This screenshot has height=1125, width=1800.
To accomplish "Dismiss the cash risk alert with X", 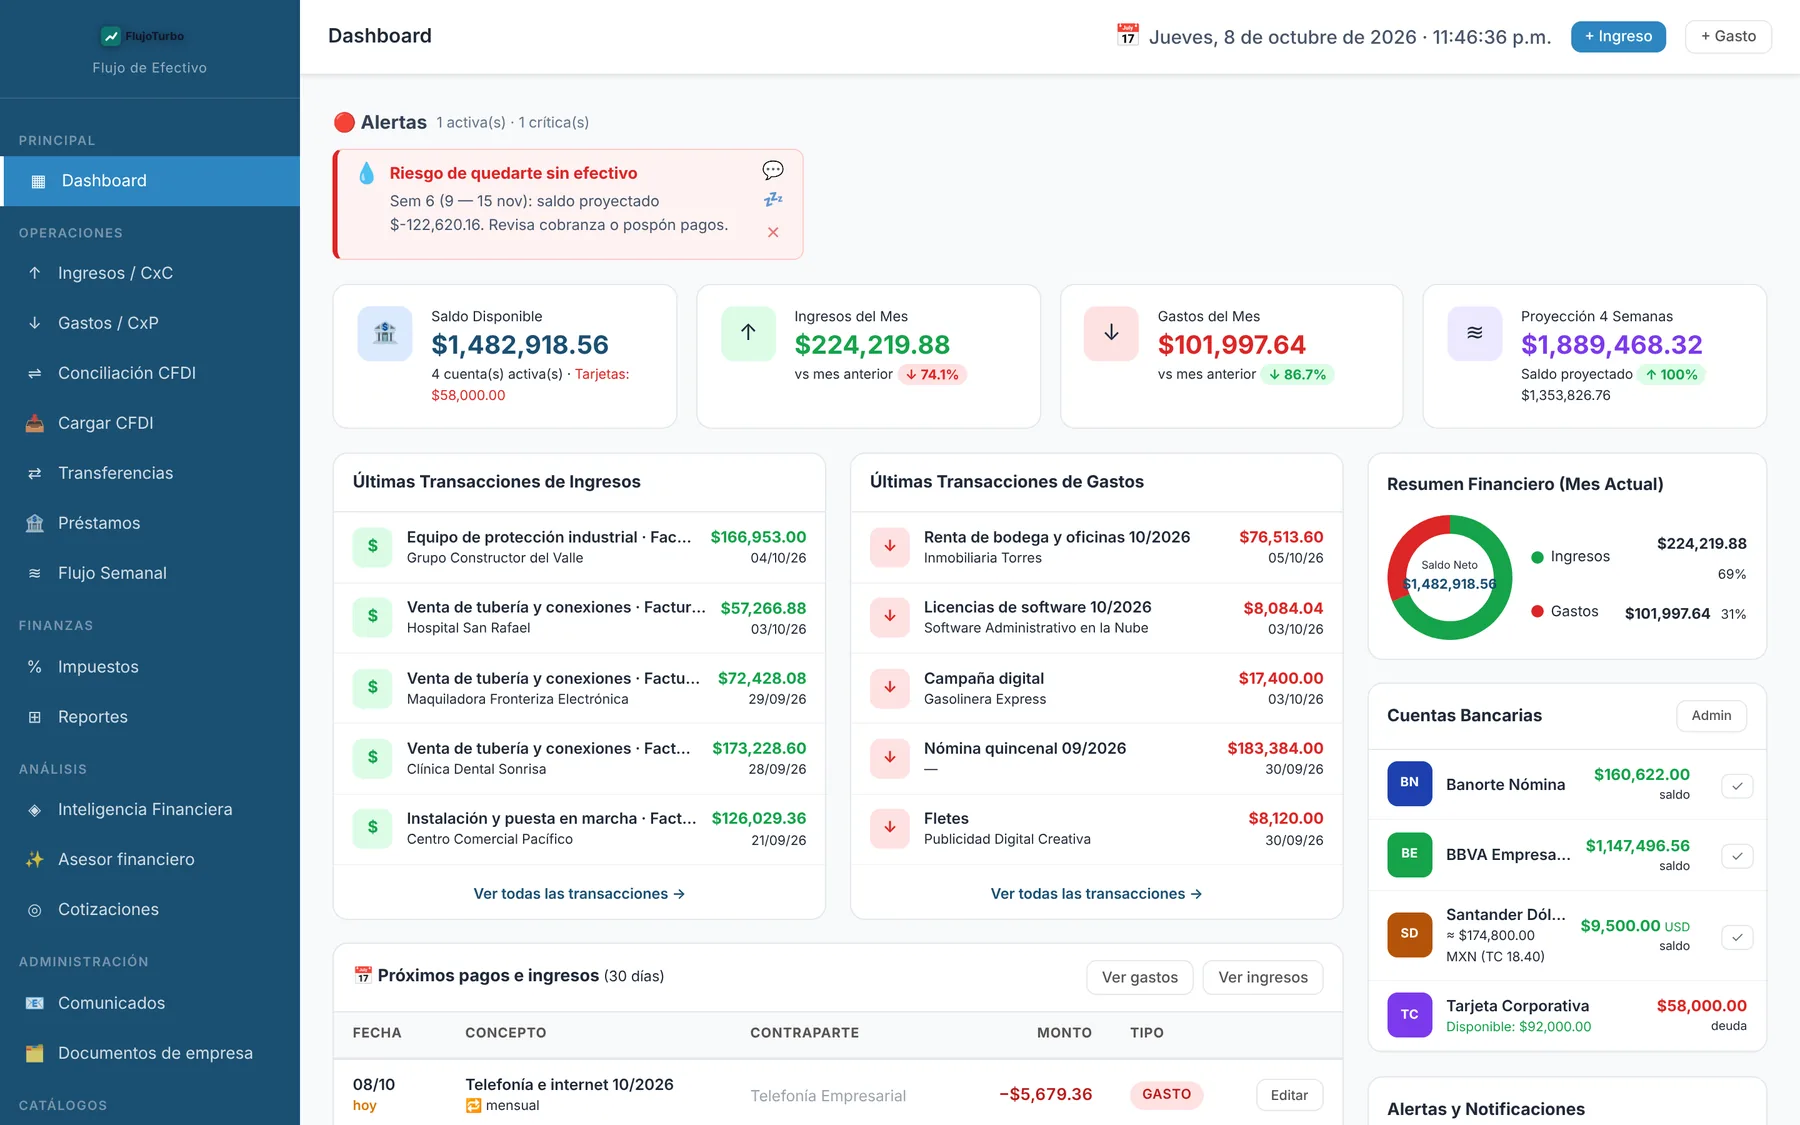I will pyautogui.click(x=773, y=232).
